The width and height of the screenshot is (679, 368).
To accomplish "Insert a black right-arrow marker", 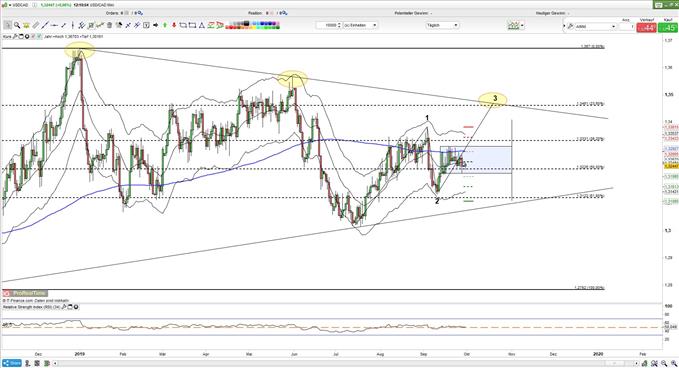I will coord(155,25).
